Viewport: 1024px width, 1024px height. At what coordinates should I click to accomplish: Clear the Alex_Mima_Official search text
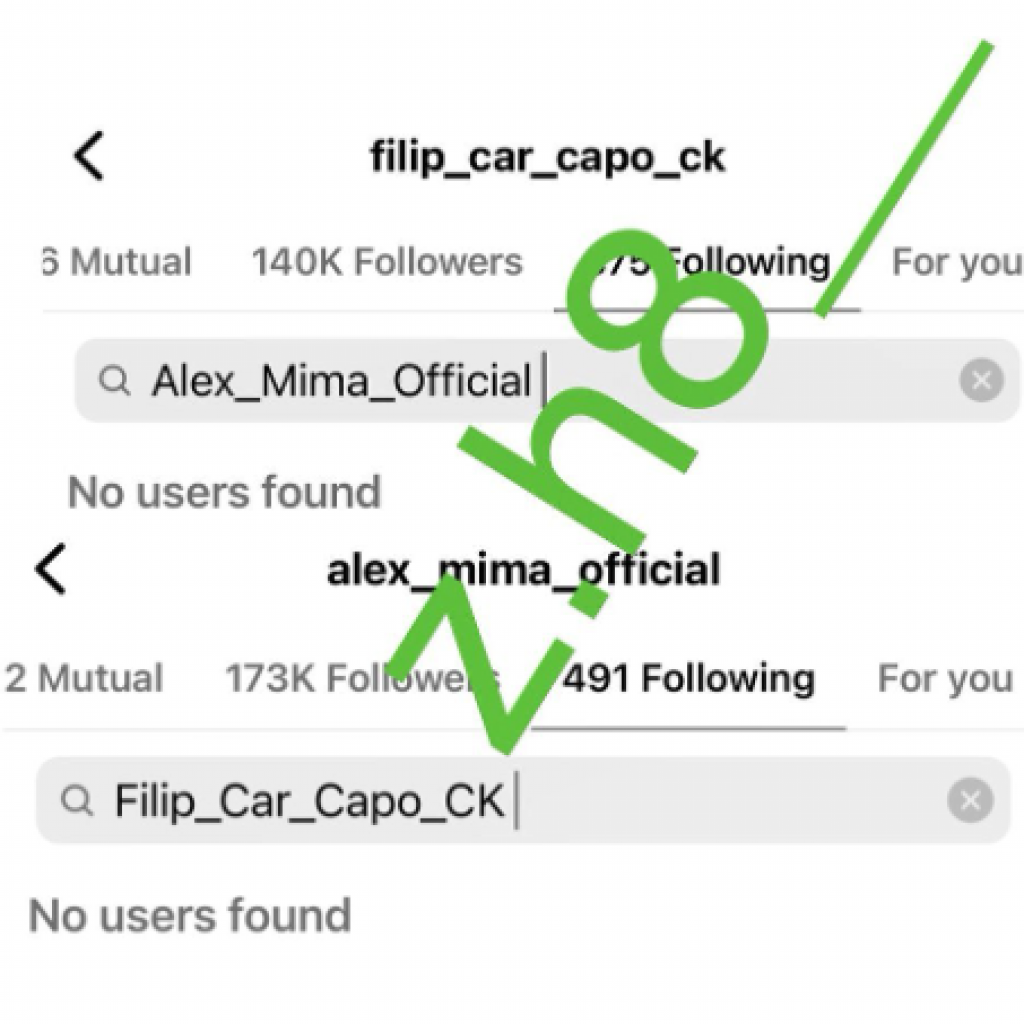coord(981,380)
